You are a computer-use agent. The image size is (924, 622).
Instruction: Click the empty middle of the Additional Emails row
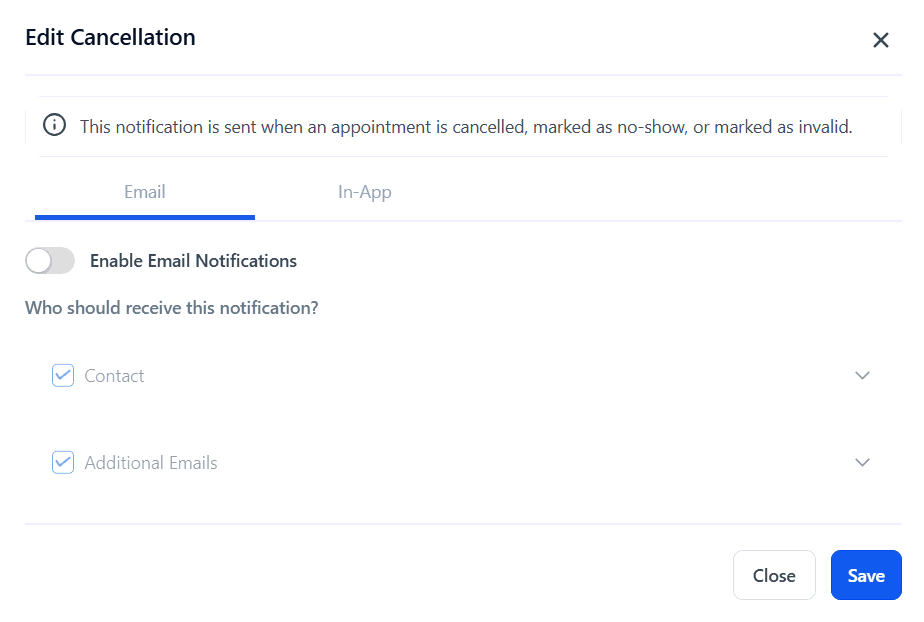(x=520, y=463)
